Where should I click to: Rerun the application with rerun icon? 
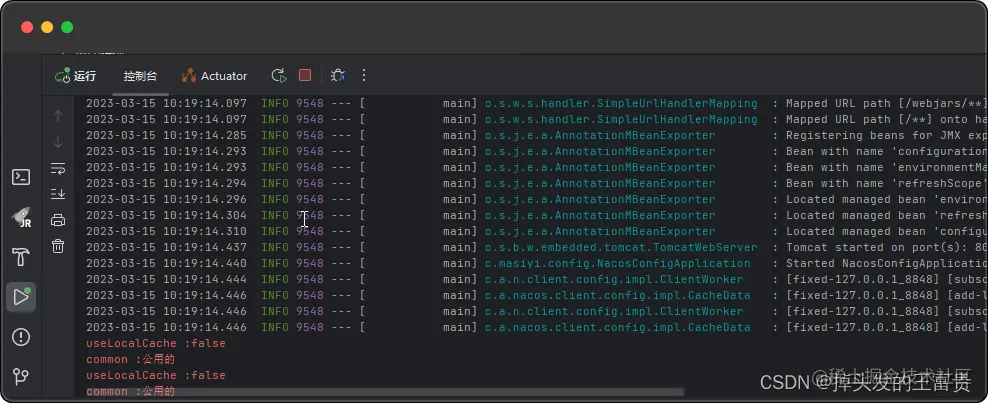point(279,76)
